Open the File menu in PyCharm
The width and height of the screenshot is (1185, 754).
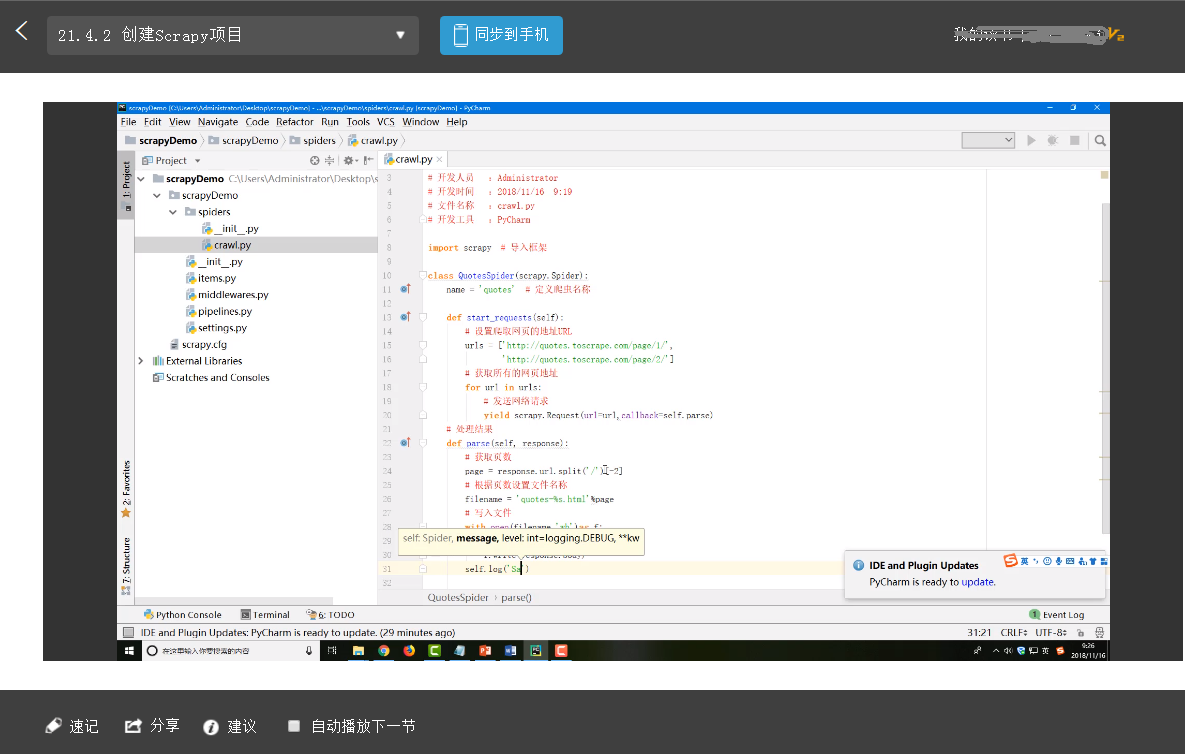(x=128, y=122)
